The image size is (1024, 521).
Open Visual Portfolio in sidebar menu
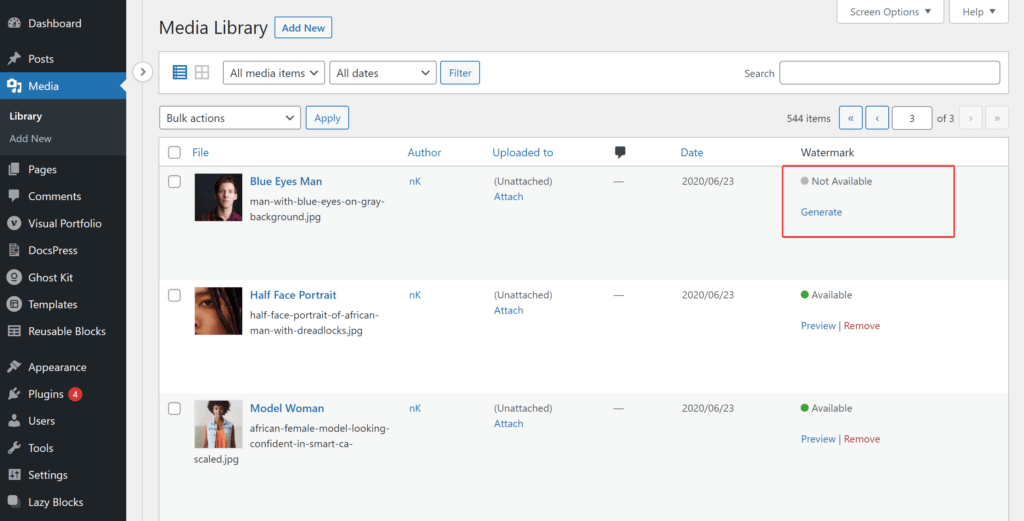coord(63,223)
